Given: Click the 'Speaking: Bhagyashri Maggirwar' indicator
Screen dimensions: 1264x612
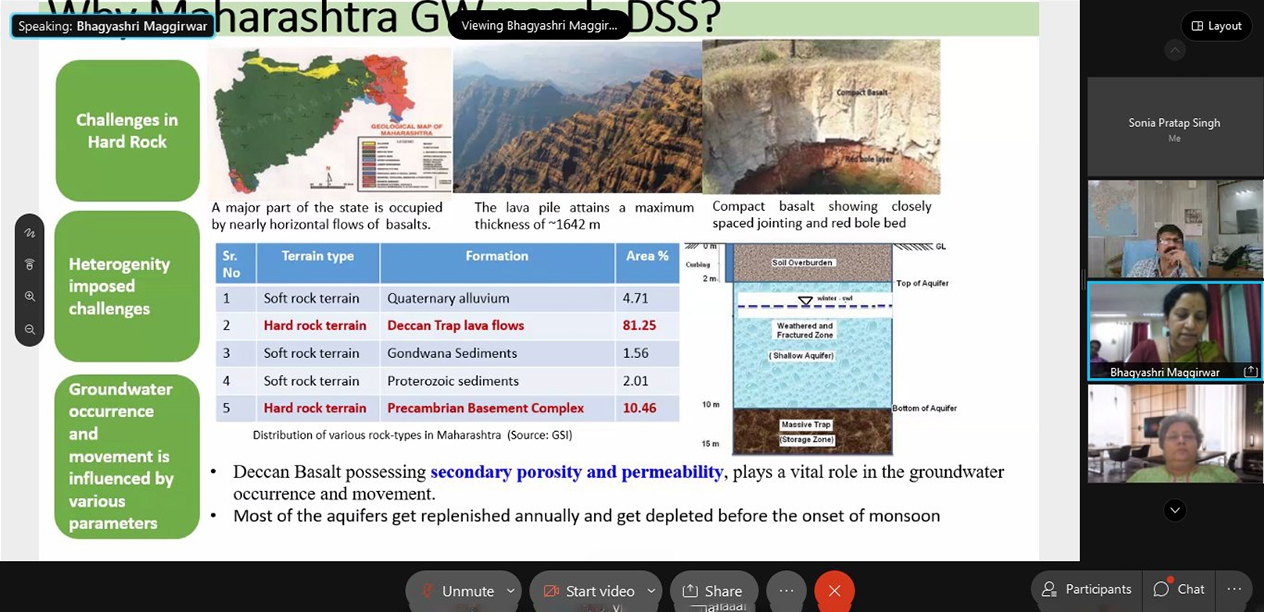Looking at the screenshot, I should [x=112, y=26].
